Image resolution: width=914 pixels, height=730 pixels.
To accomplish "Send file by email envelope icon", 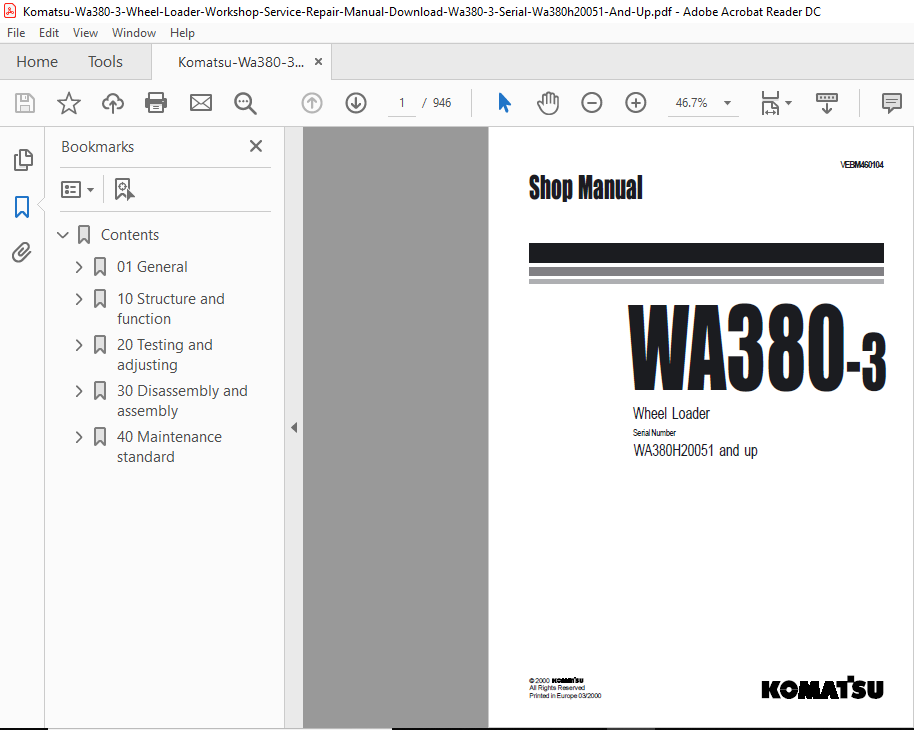I will [201, 103].
